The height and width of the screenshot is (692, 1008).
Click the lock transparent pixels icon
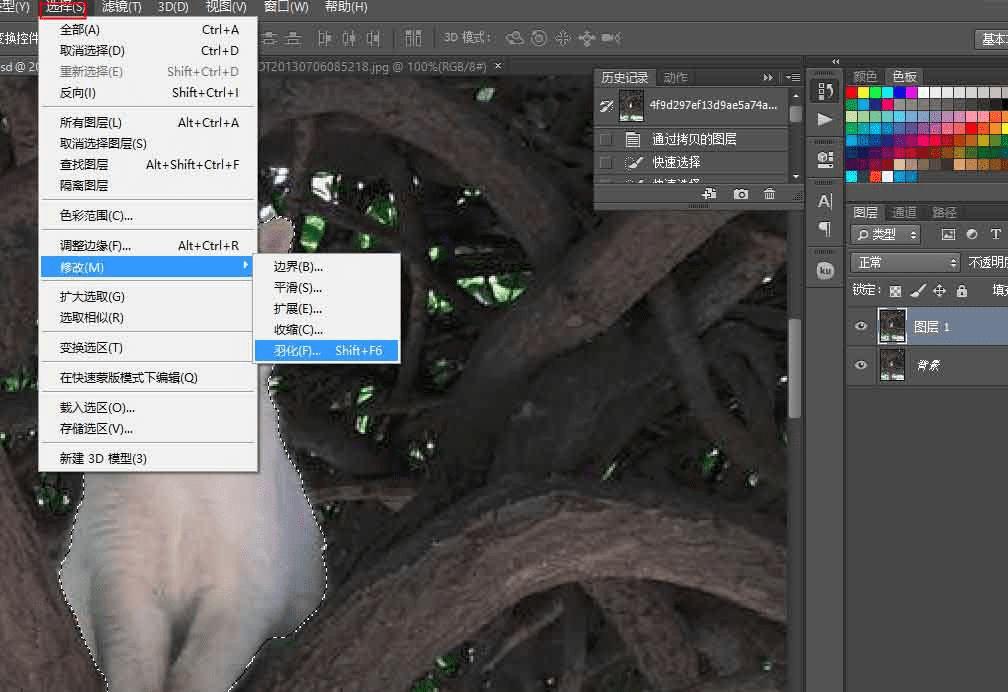click(895, 291)
